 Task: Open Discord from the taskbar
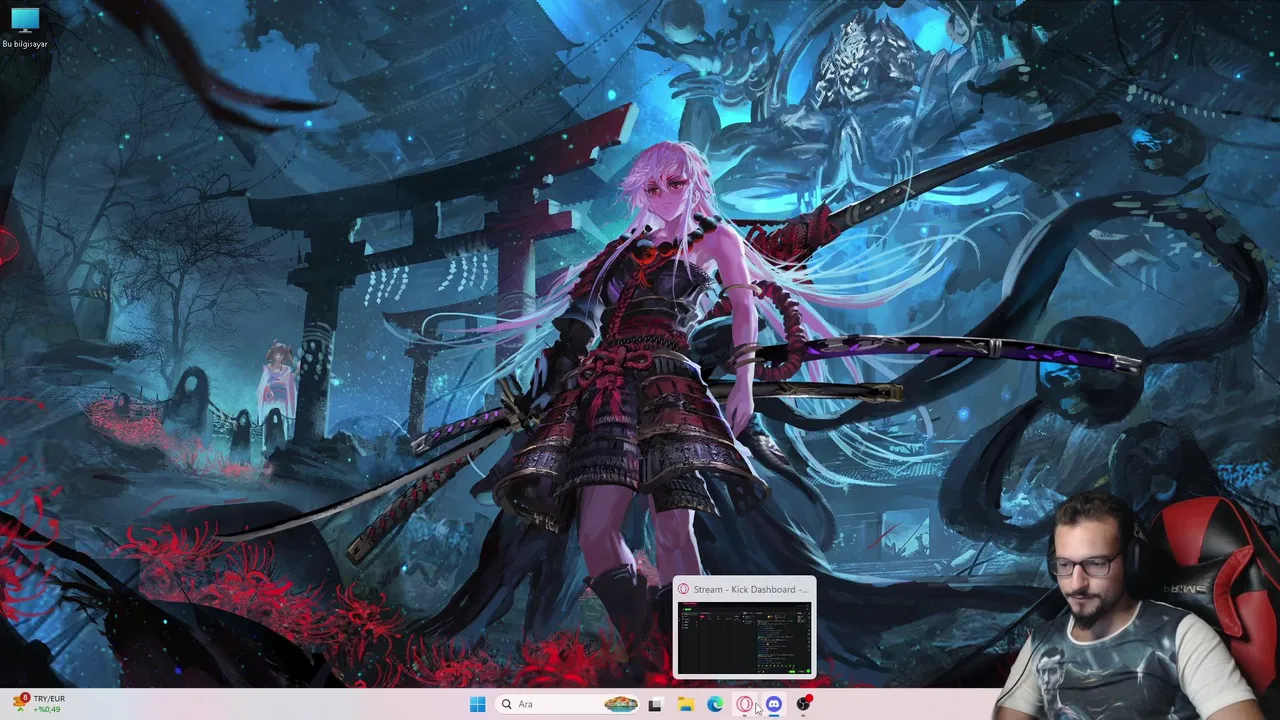pos(774,704)
